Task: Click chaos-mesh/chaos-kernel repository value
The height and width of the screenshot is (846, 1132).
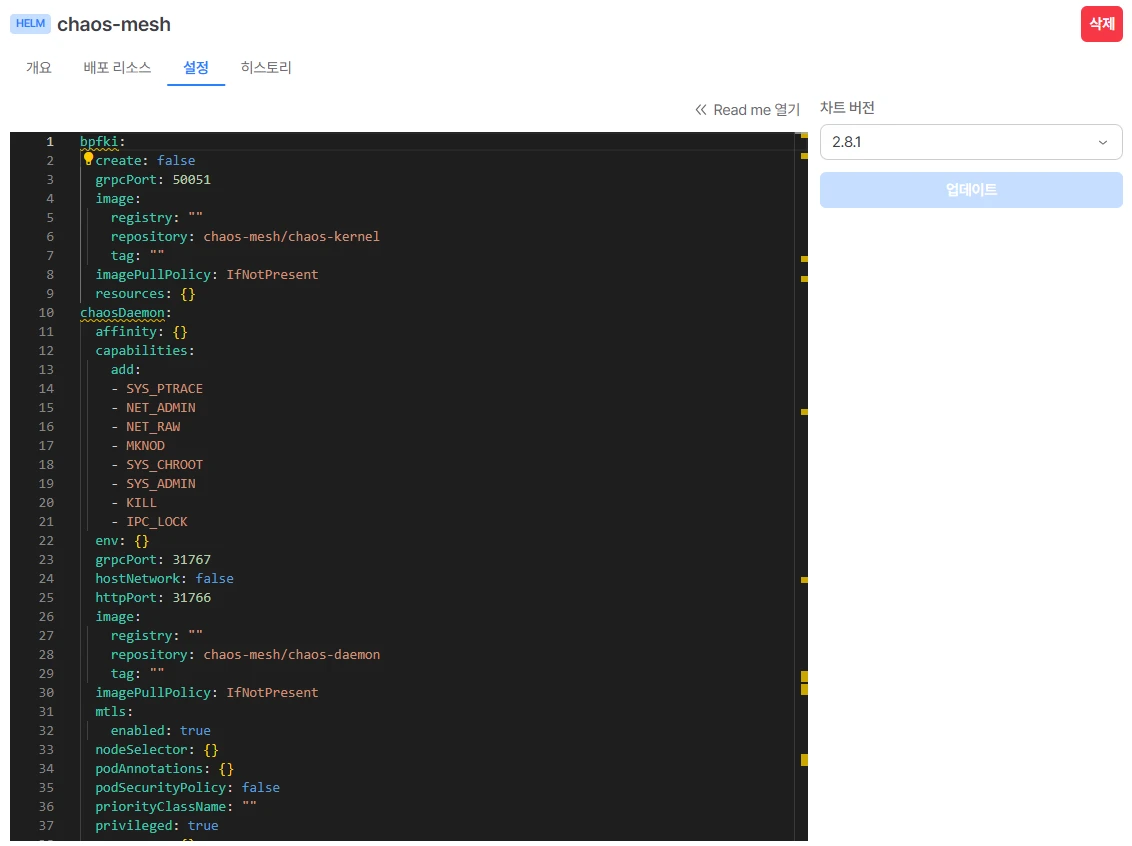Action: 292,236
